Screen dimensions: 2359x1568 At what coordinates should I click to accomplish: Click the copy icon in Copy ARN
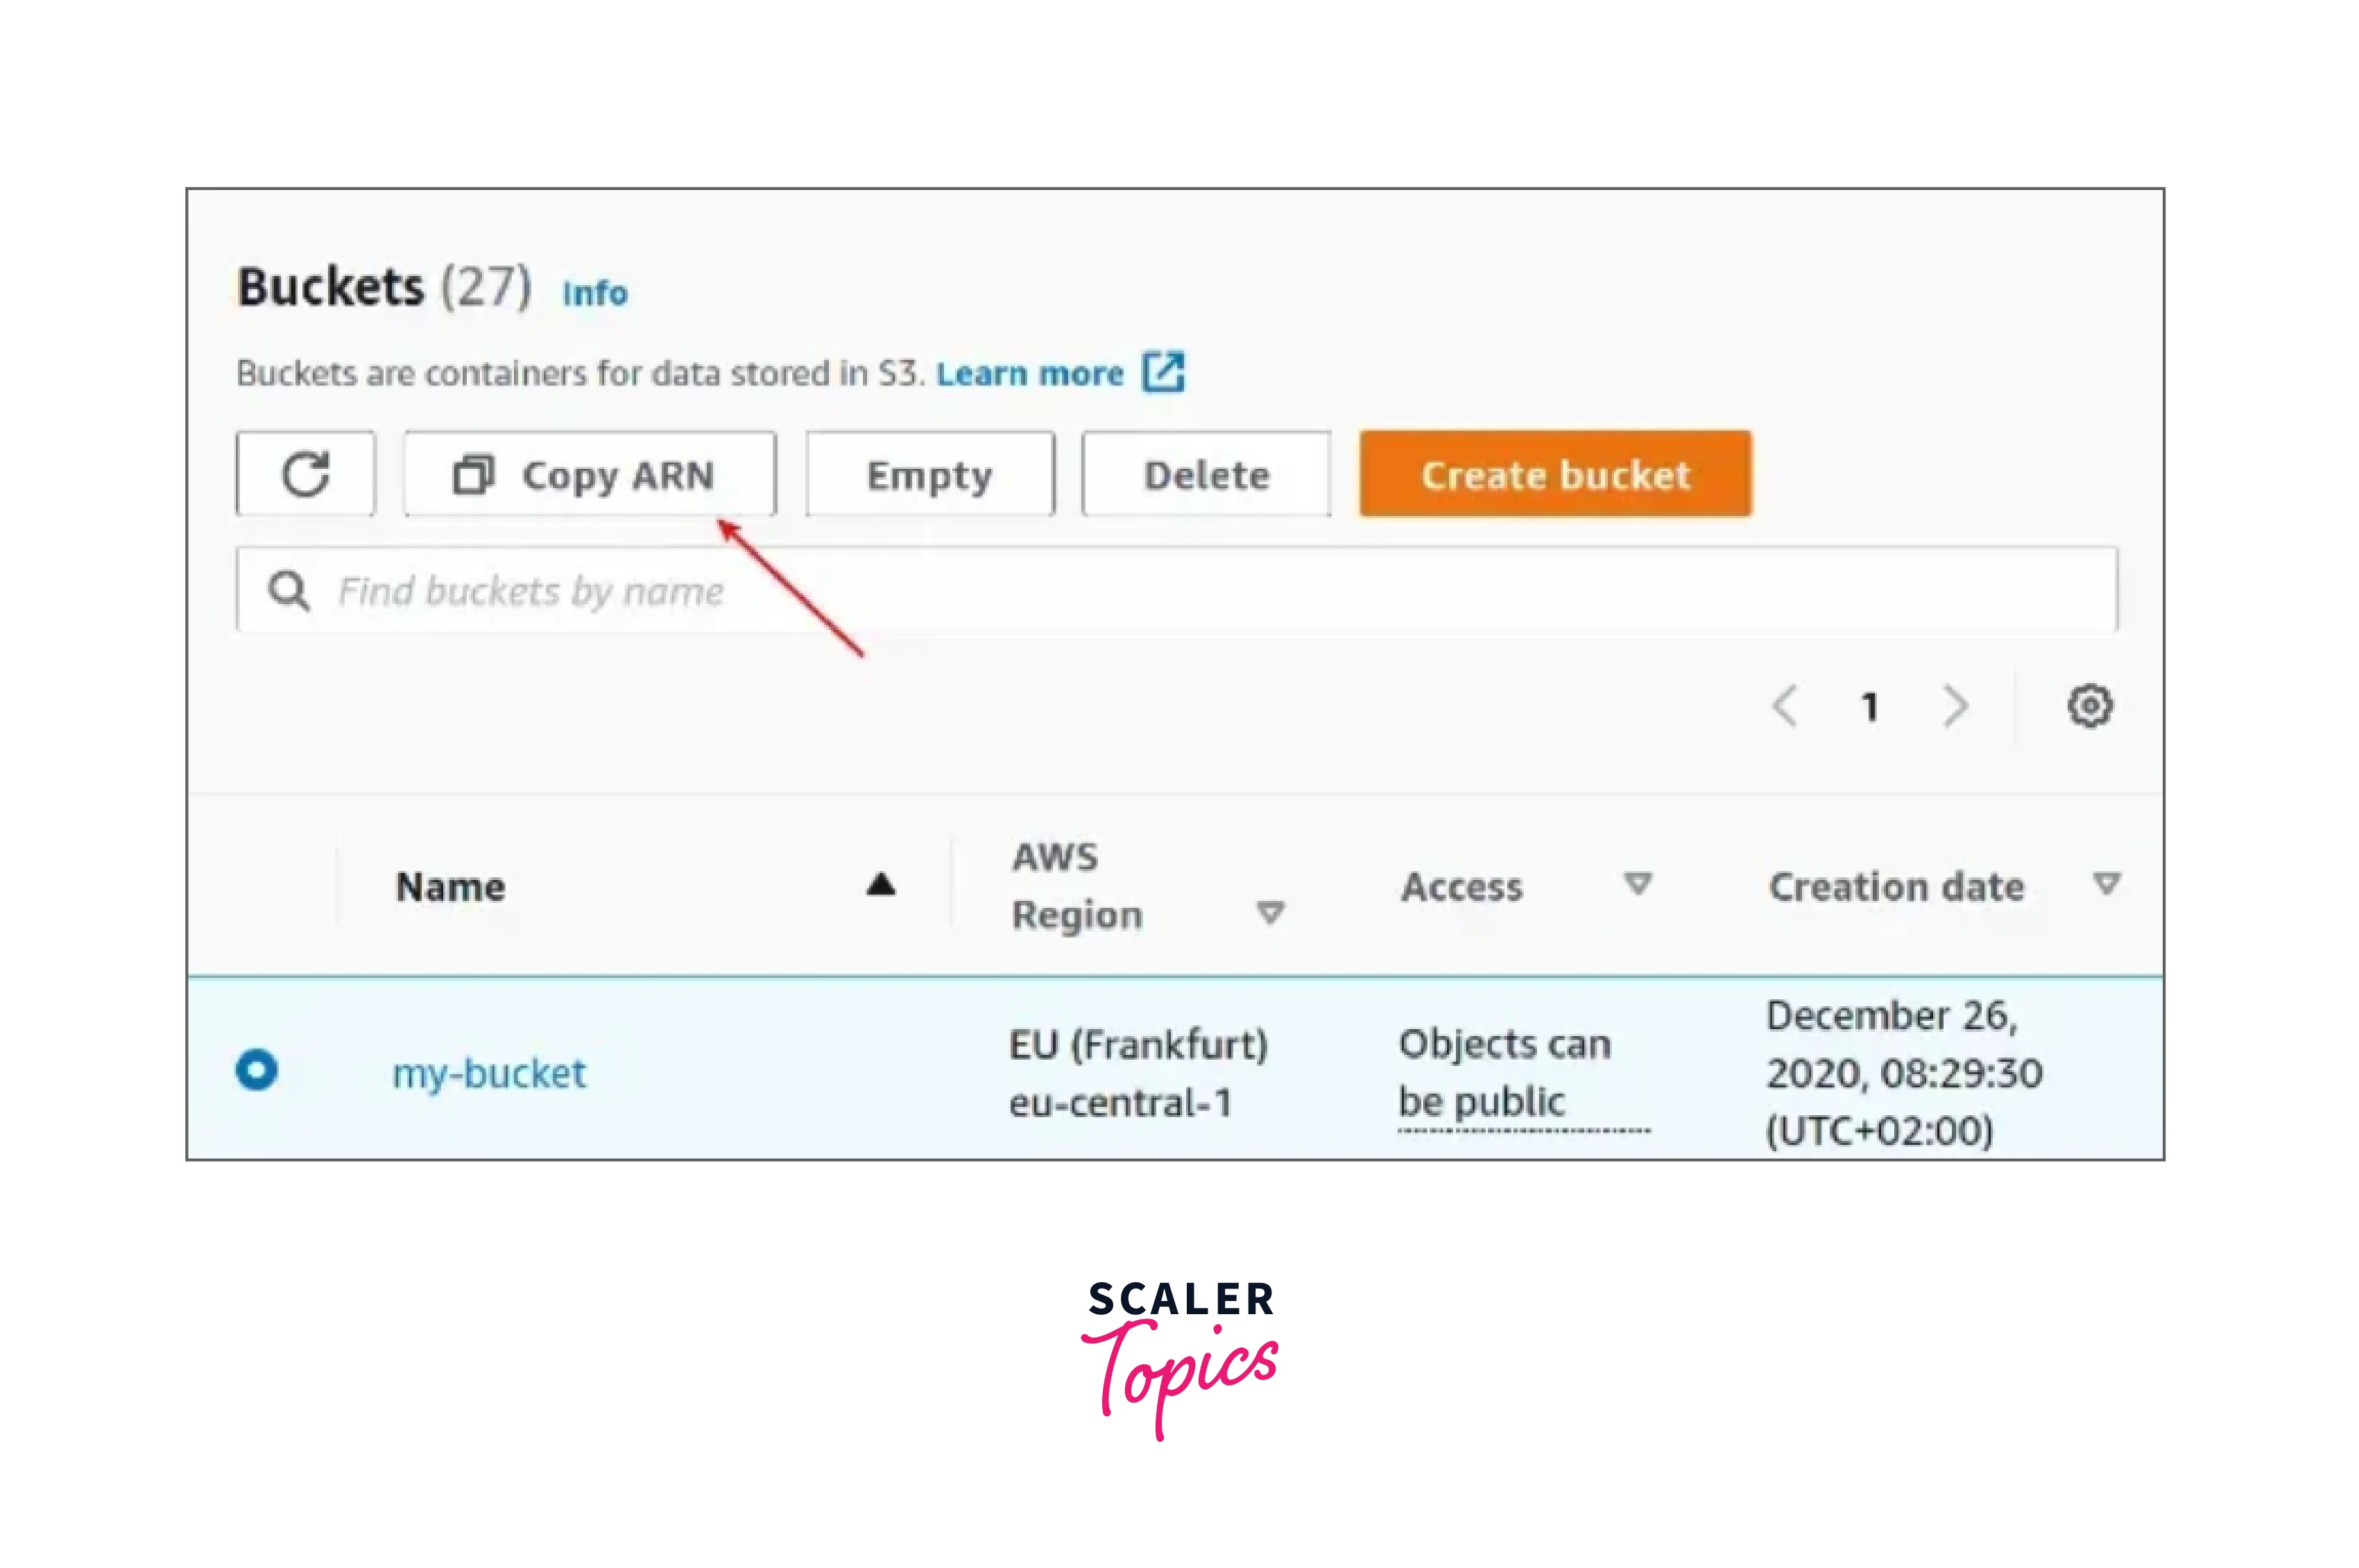[x=473, y=475]
